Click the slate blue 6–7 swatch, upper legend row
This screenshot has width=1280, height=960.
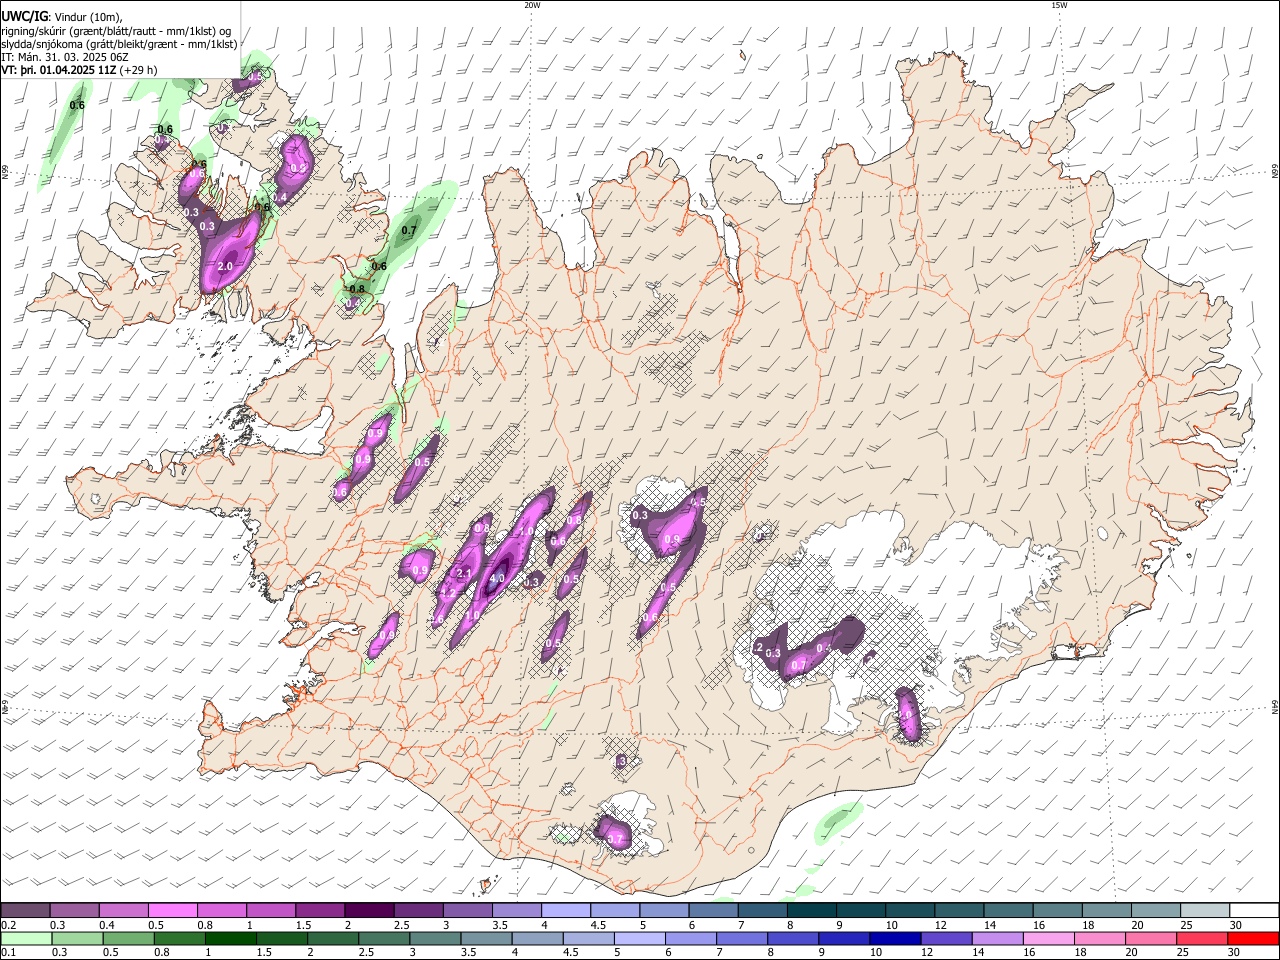click(x=712, y=910)
